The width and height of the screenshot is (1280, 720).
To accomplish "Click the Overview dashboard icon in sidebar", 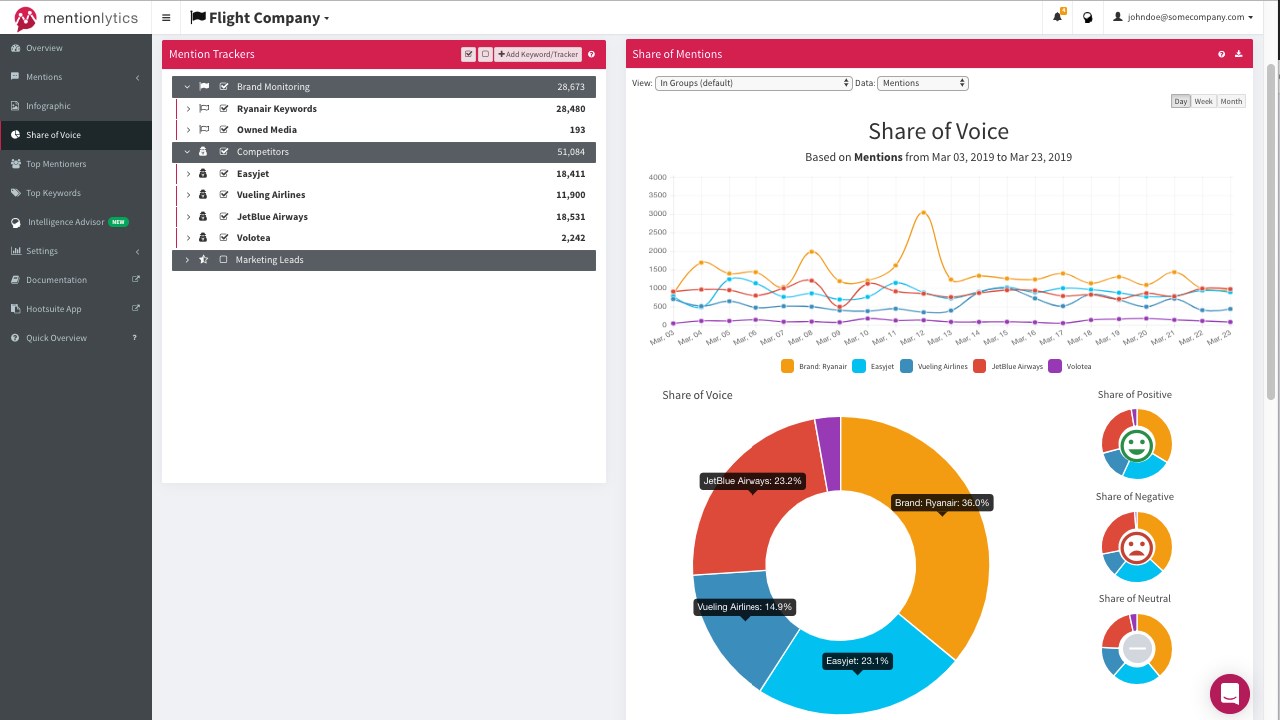I will point(15,48).
